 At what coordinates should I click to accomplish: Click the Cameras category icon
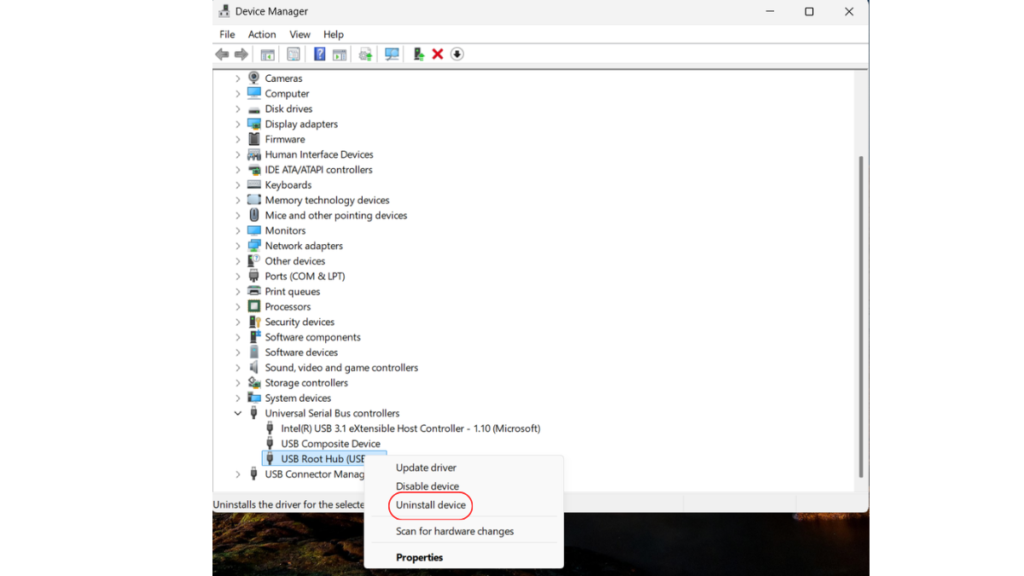click(x=254, y=78)
